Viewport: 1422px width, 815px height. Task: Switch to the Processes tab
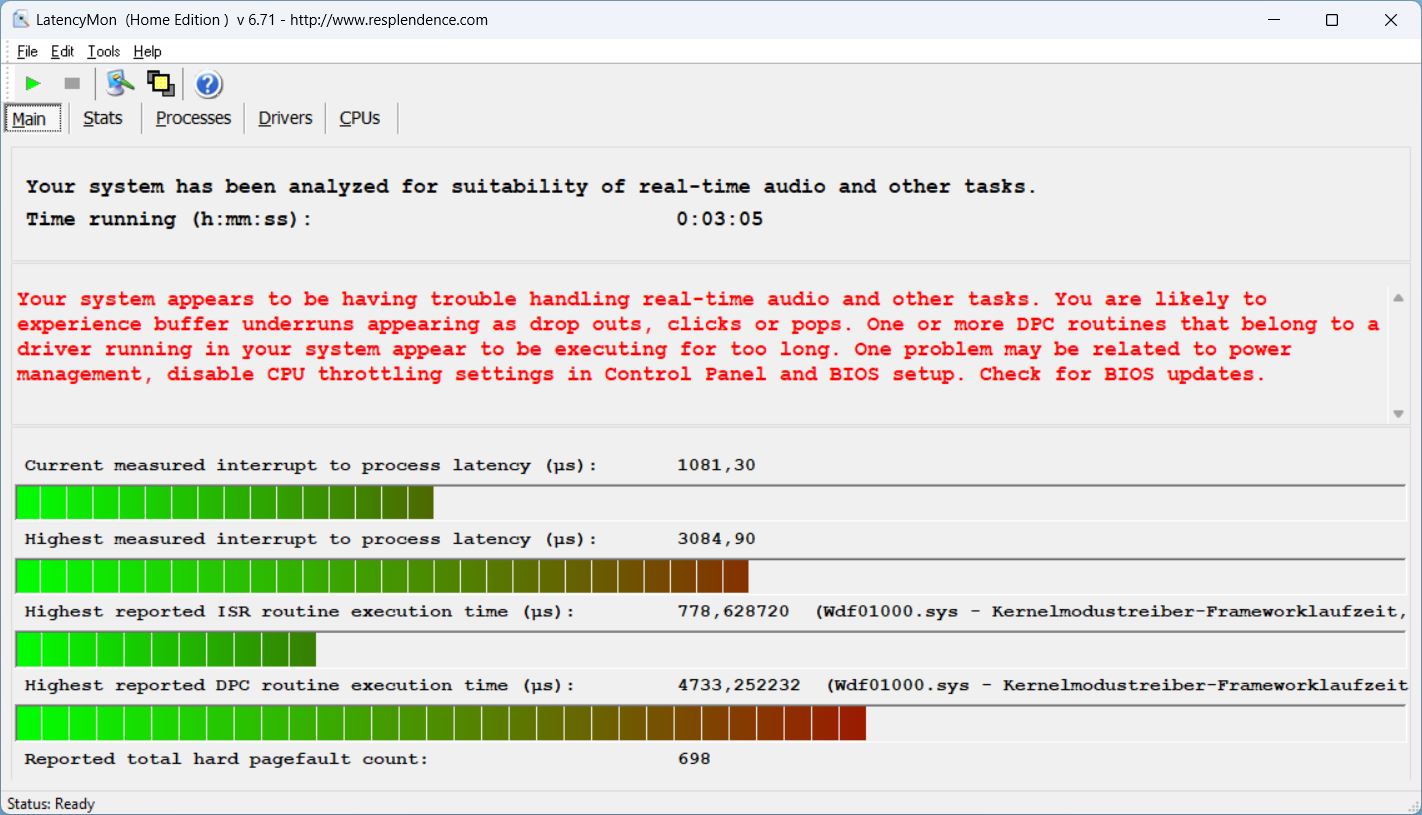click(193, 118)
